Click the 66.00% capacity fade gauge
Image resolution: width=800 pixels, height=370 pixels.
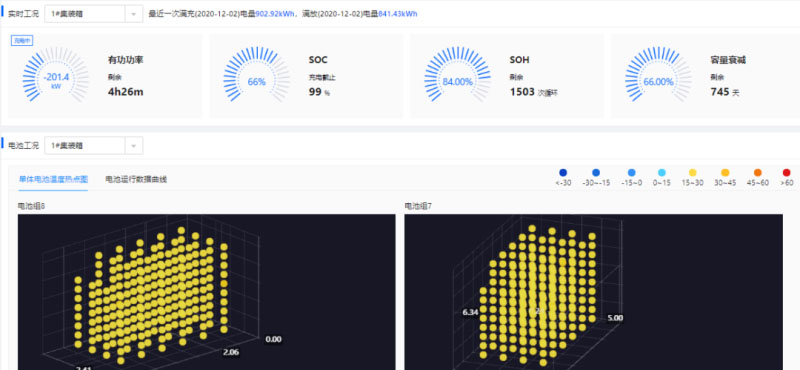[x=658, y=76]
